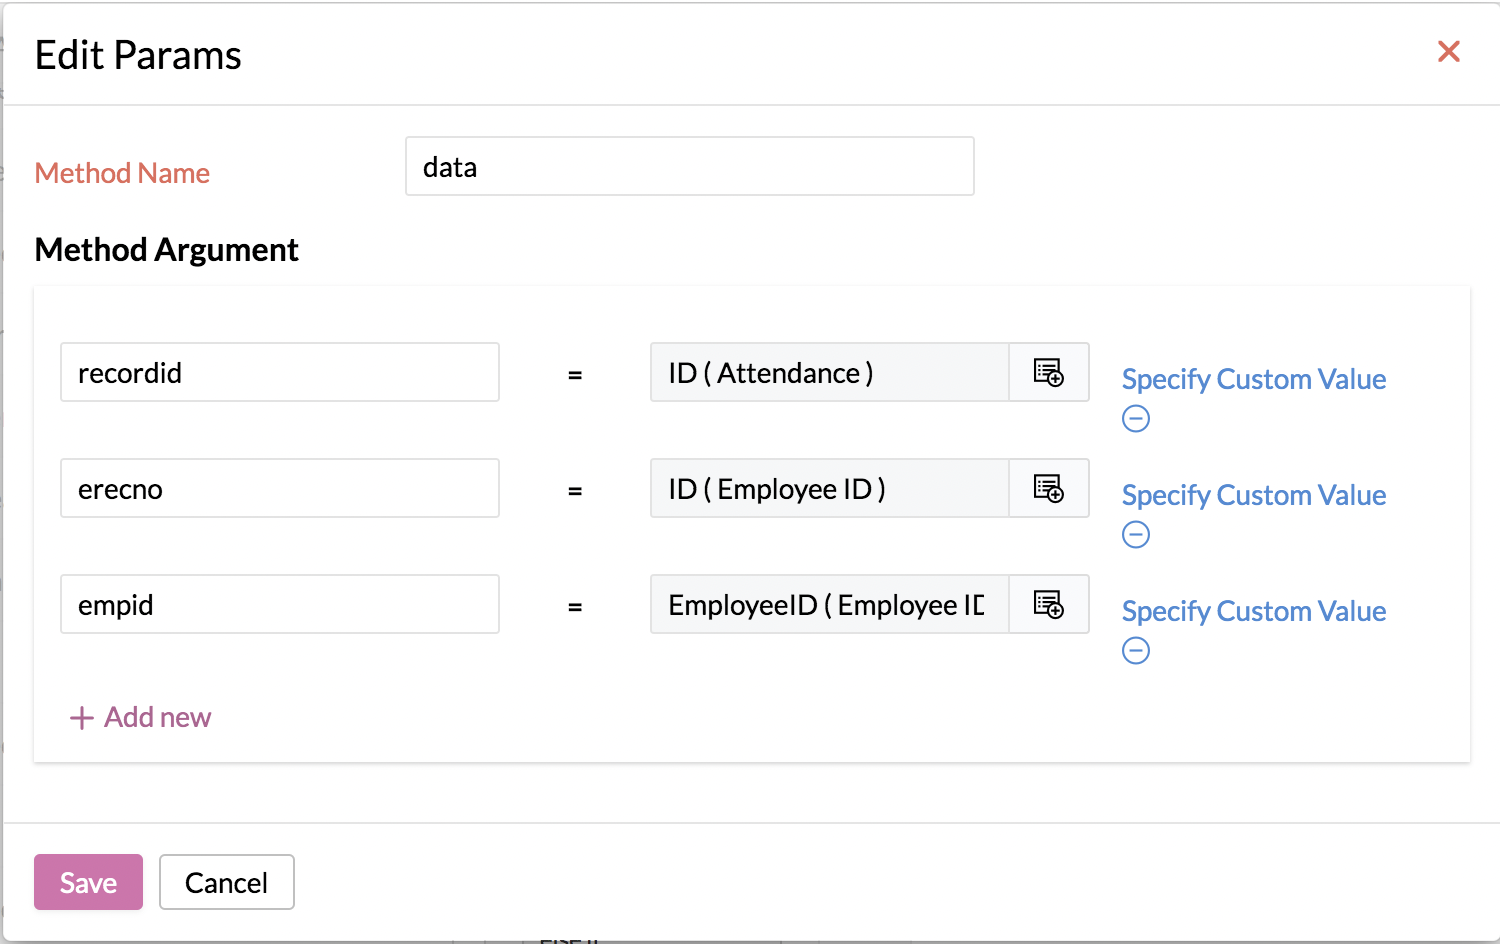Open field picker icon for empid row
Viewport: 1500px width, 944px height.
point(1048,605)
